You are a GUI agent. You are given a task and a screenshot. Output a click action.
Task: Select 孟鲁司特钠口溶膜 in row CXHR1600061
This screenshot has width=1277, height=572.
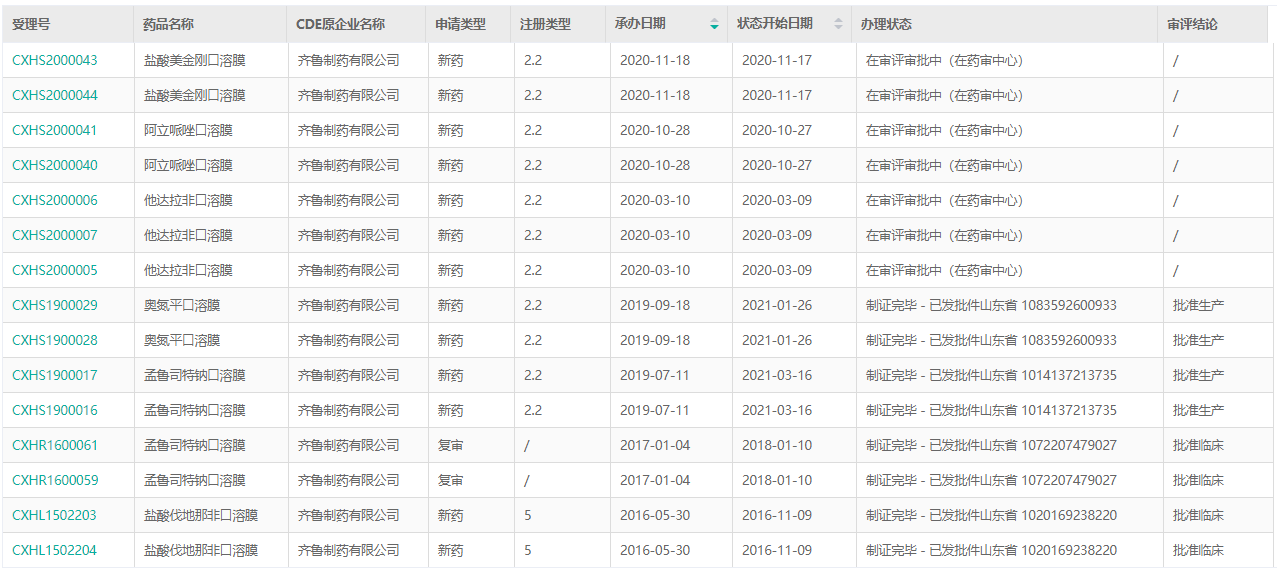[195, 445]
